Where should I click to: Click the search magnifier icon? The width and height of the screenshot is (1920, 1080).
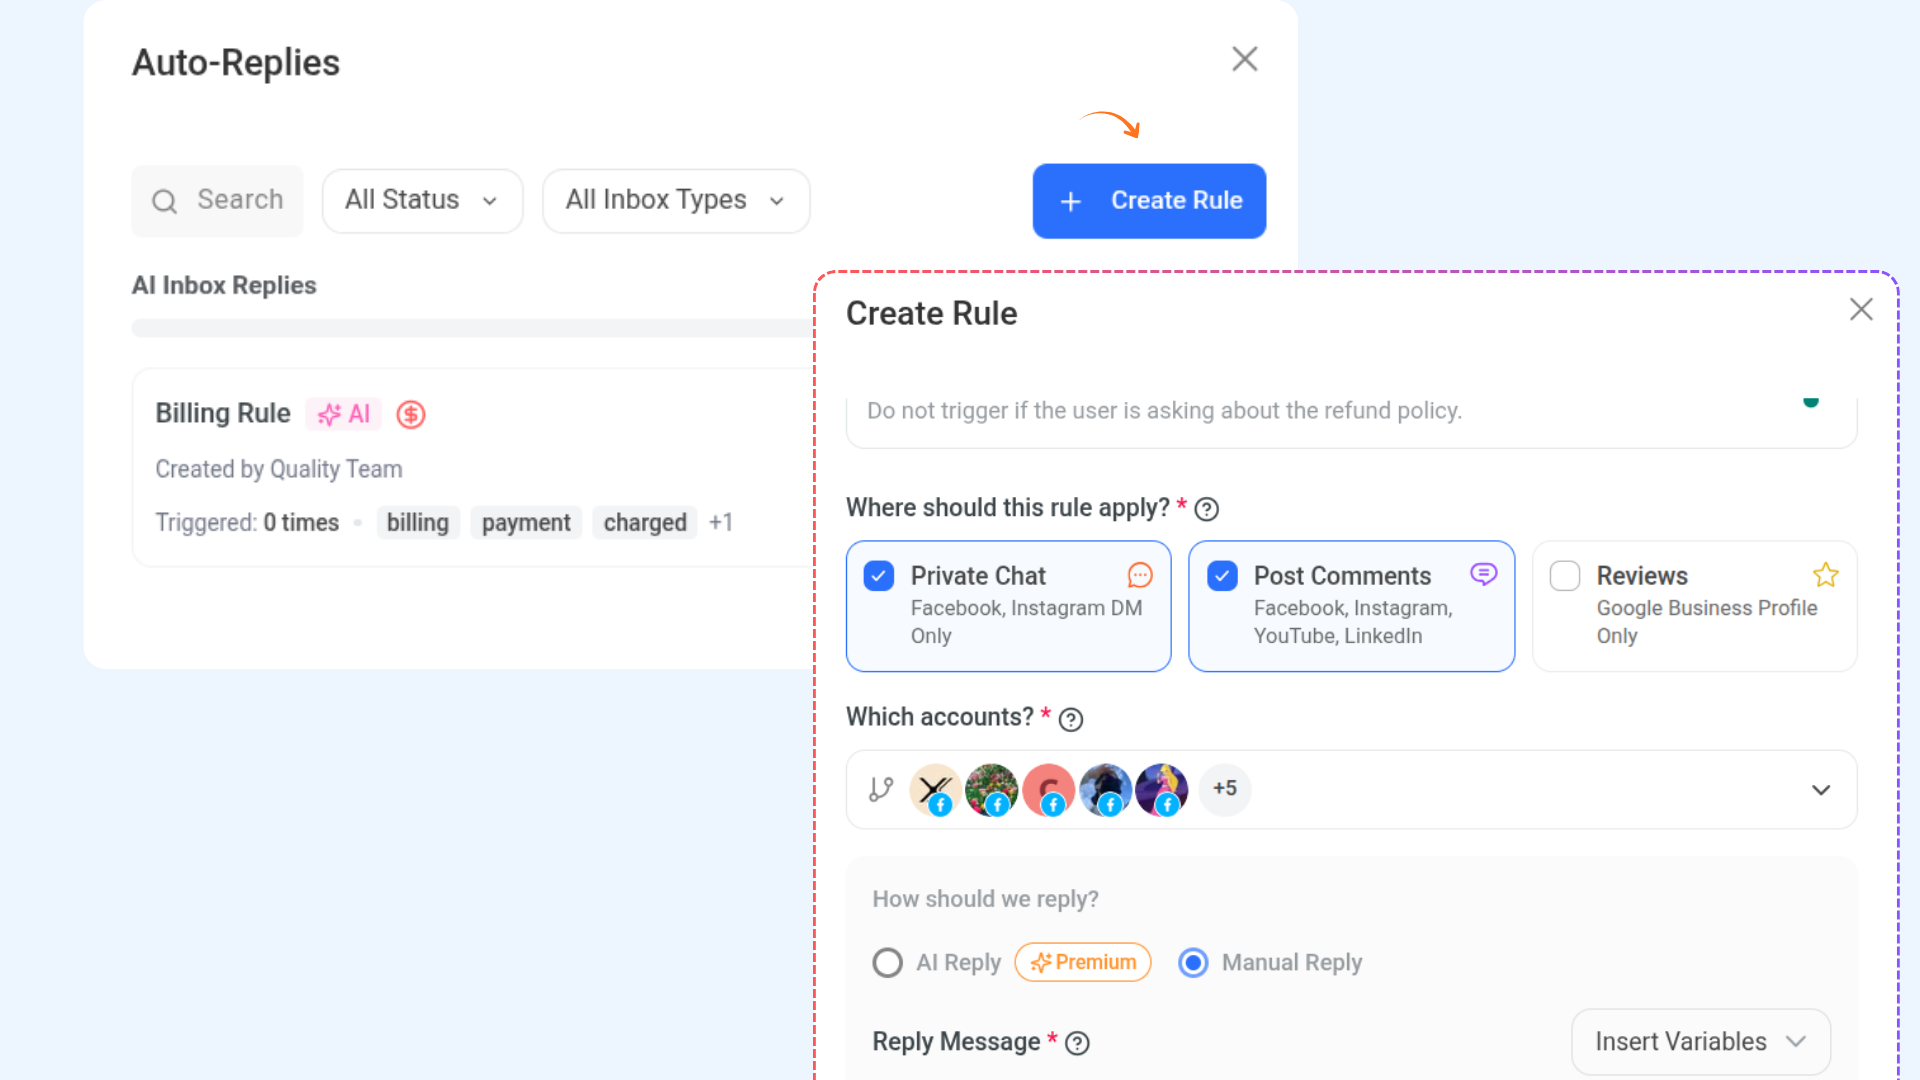(165, 201)
